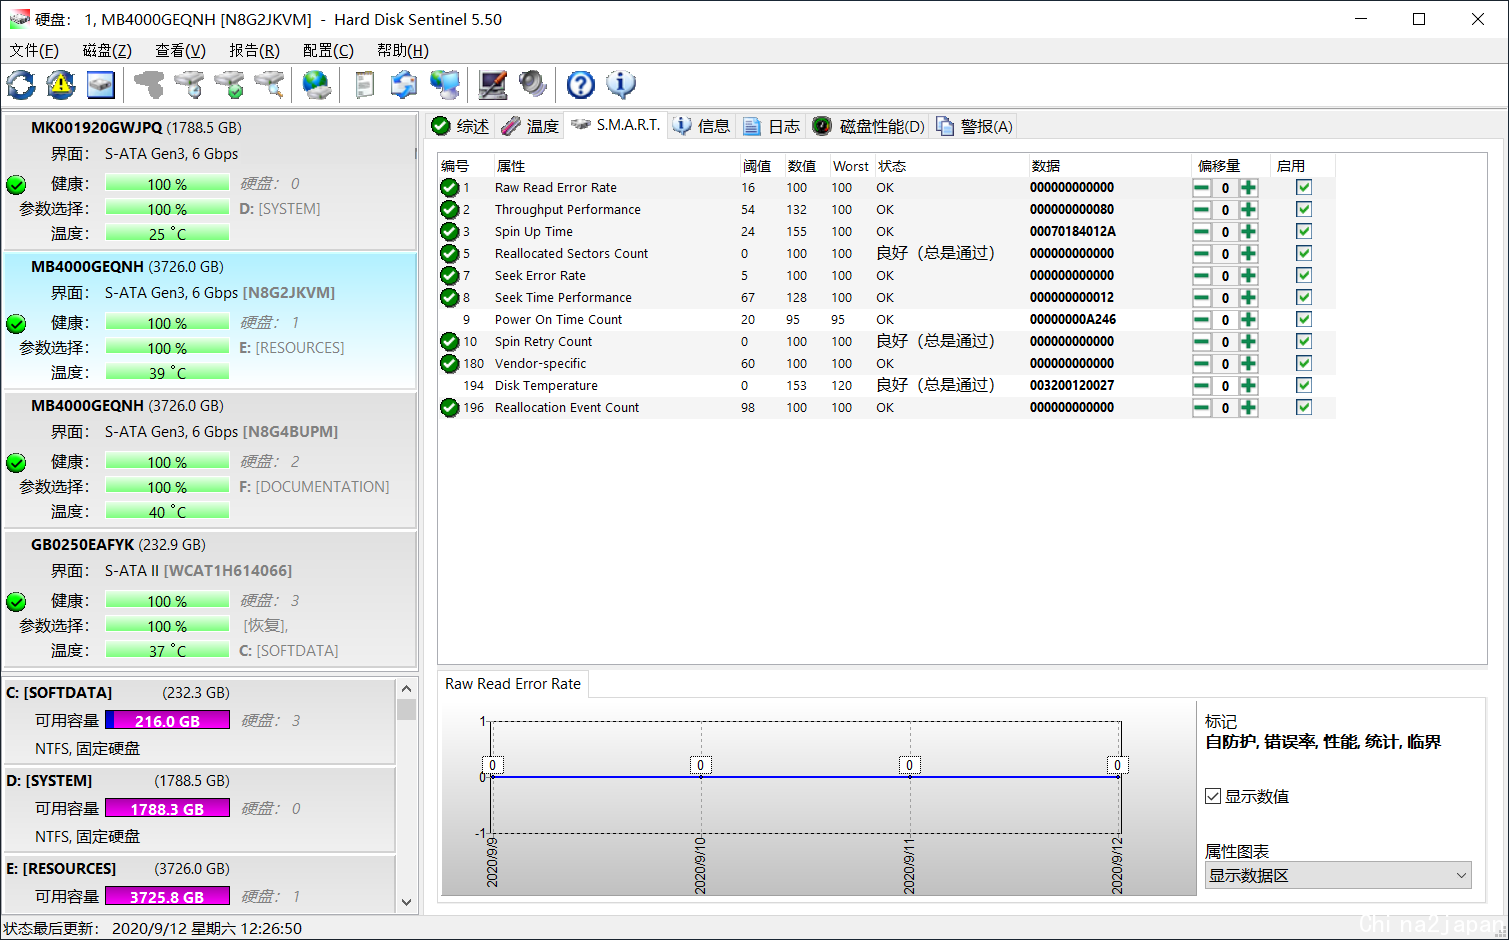The image size is (1509, 940).
Task: Click green health icon of GB0250EAFYK disk
Action: pos(16,602)
